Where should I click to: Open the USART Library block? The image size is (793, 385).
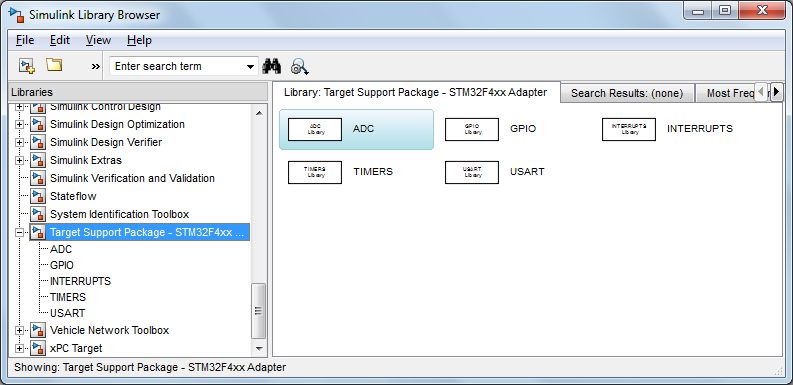click(x=472, y=172)
